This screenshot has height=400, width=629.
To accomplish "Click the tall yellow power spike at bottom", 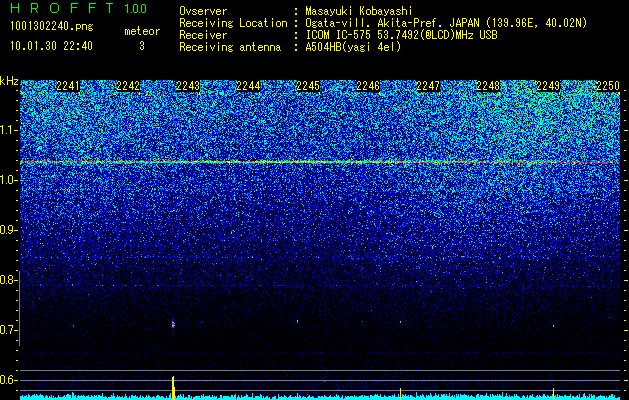I will (x=173, y=388).
